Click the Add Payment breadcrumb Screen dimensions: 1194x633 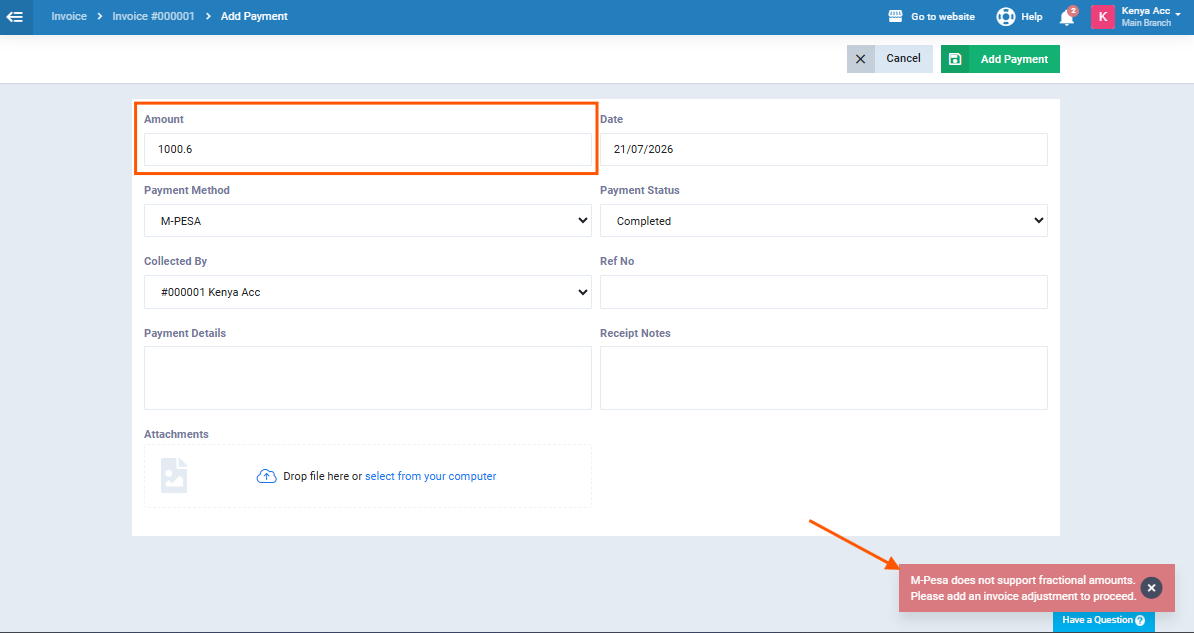click(x=254, y=16)
